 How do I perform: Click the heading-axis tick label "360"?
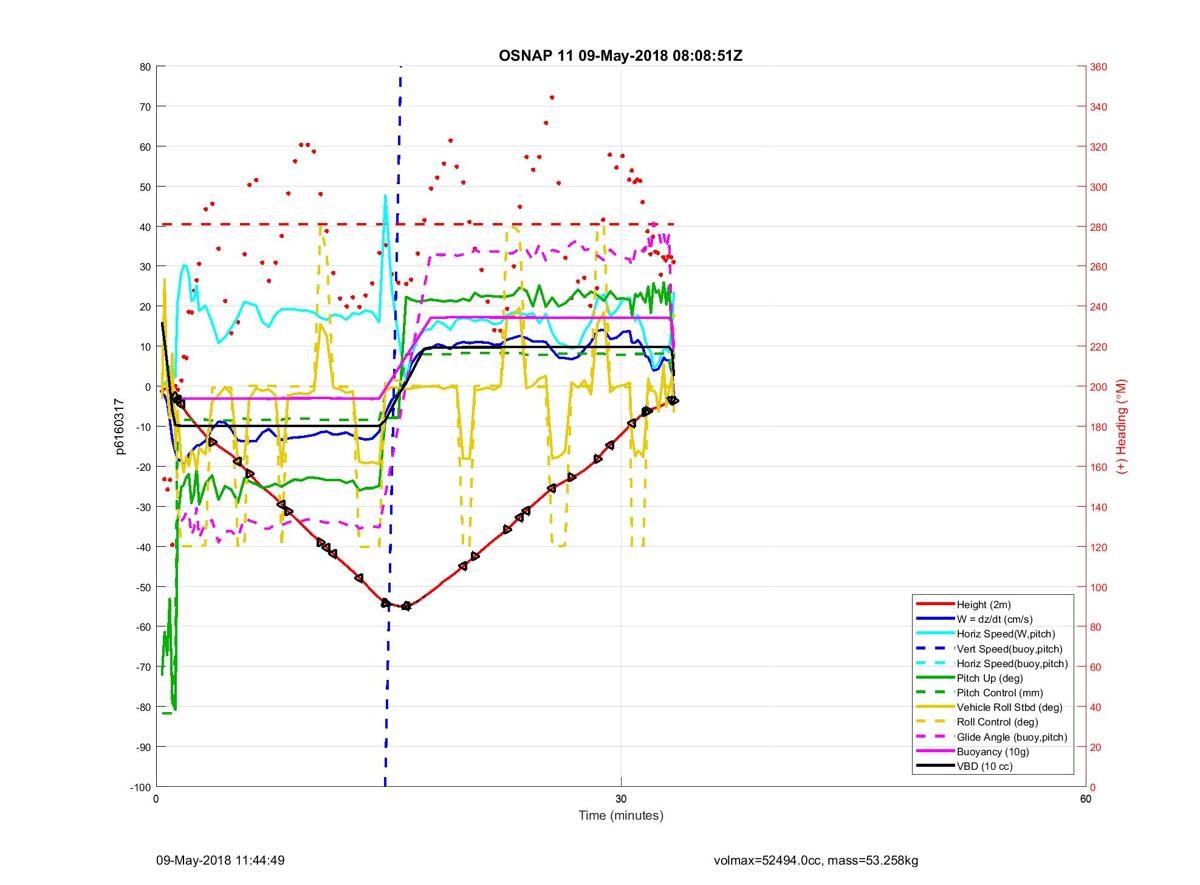coord(1100,67)
